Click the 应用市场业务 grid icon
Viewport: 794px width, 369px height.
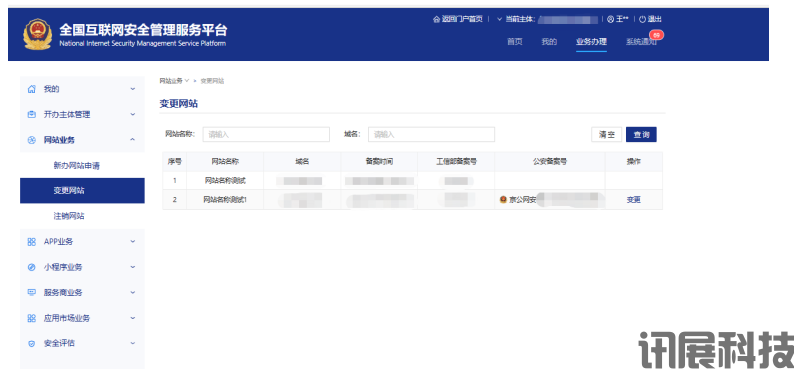pyautogui.click(x=31, y=318)
